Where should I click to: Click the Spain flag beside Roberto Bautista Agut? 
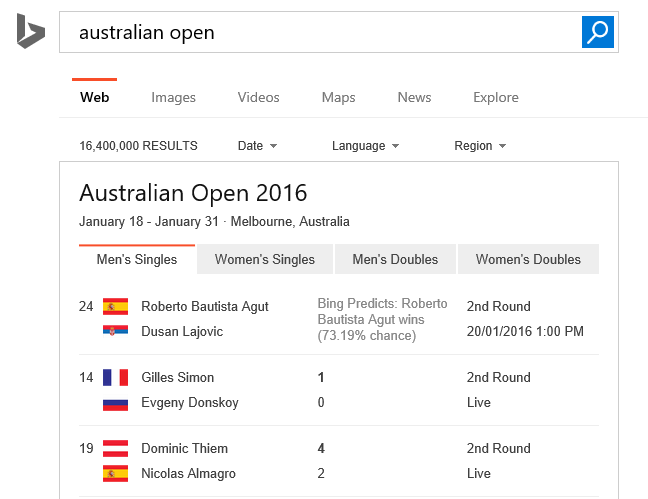115,306
